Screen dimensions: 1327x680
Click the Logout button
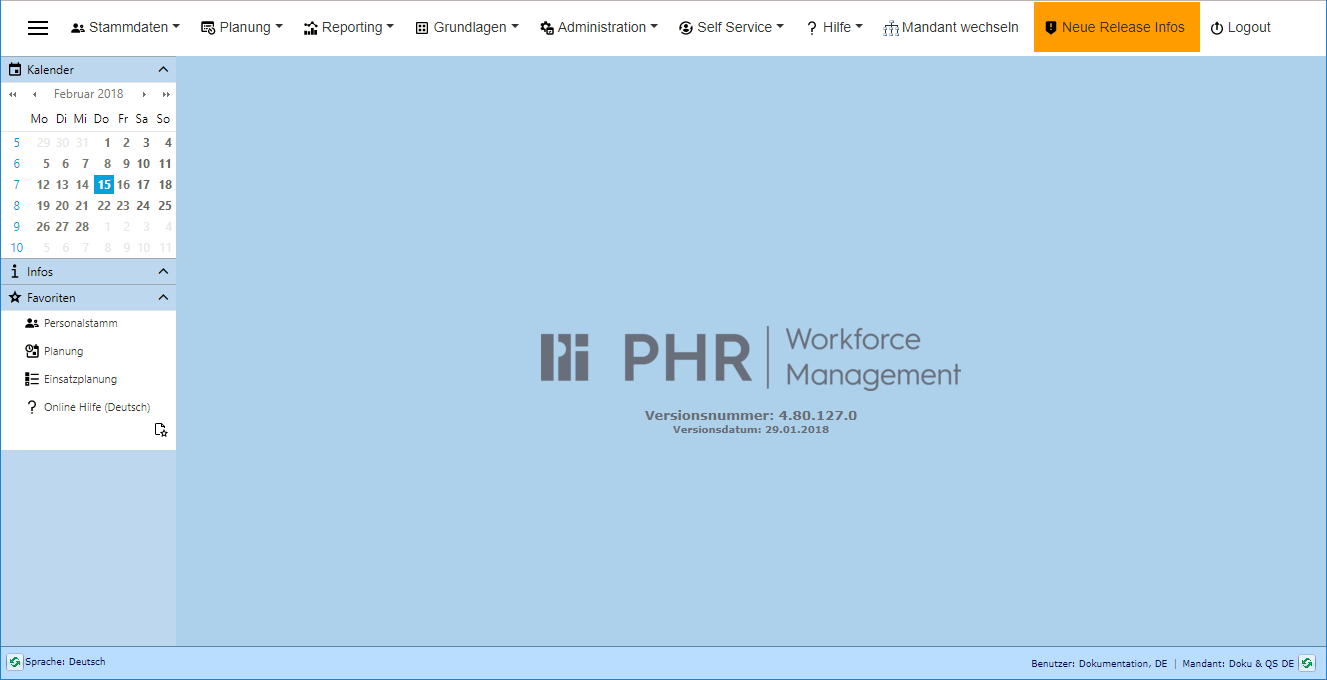pos(1240,28)
